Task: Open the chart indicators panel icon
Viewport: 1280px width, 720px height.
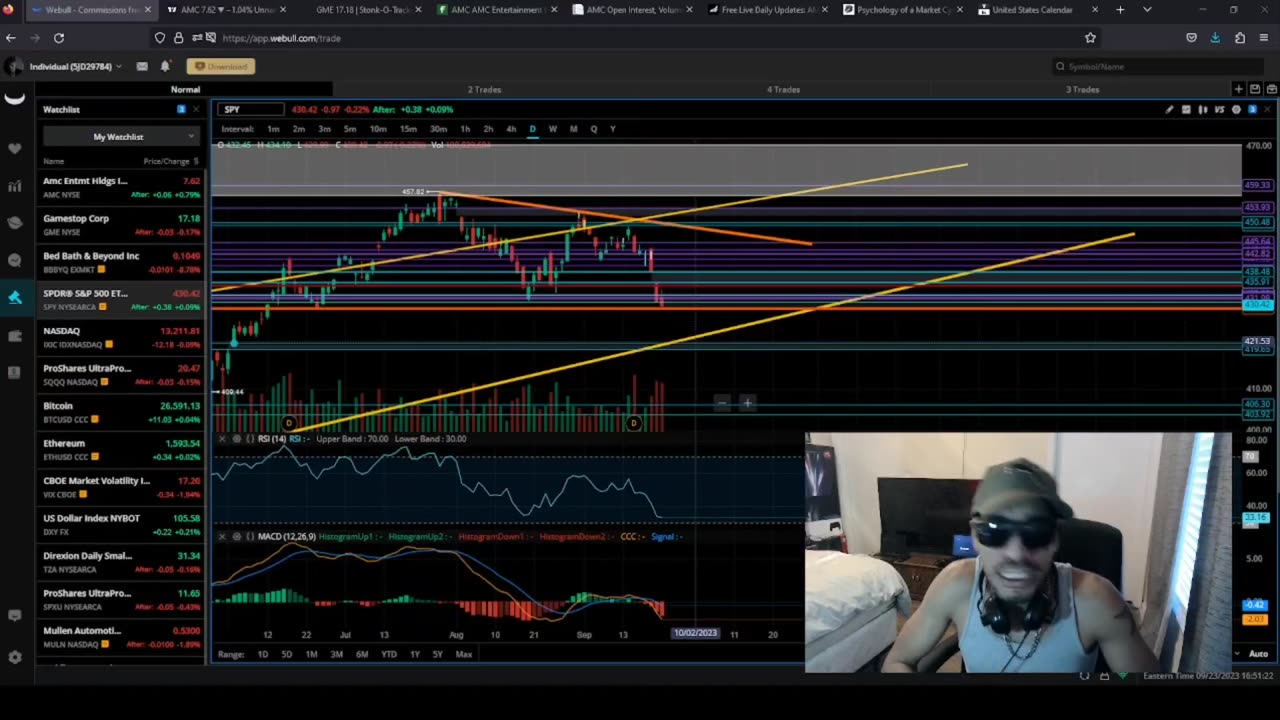Action: pos(1186,109)
